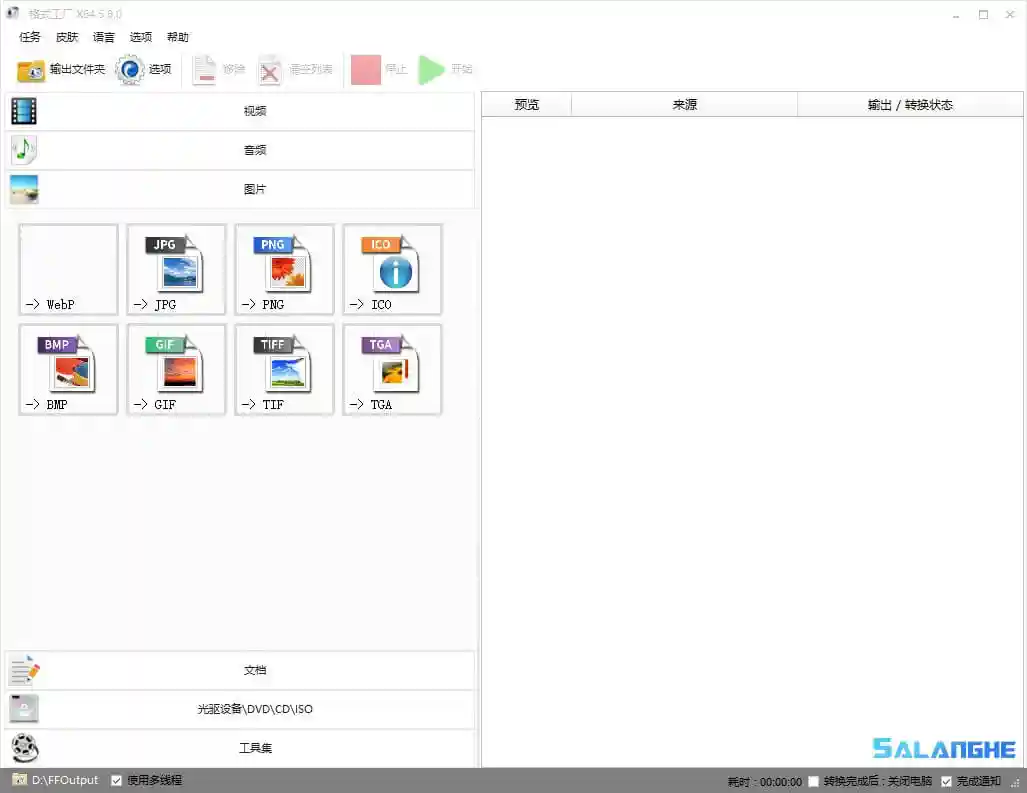Open the 选项 options menu

point(141,37)
